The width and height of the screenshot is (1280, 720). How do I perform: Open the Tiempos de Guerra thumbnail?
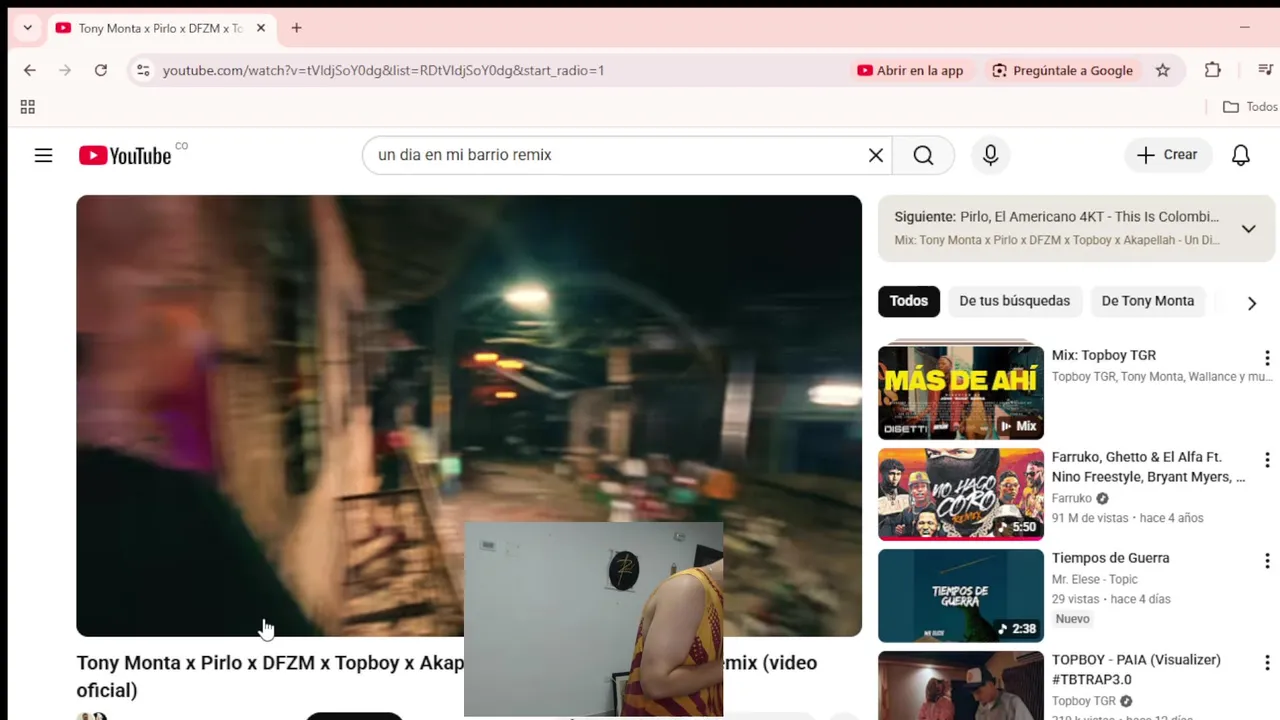961,596
